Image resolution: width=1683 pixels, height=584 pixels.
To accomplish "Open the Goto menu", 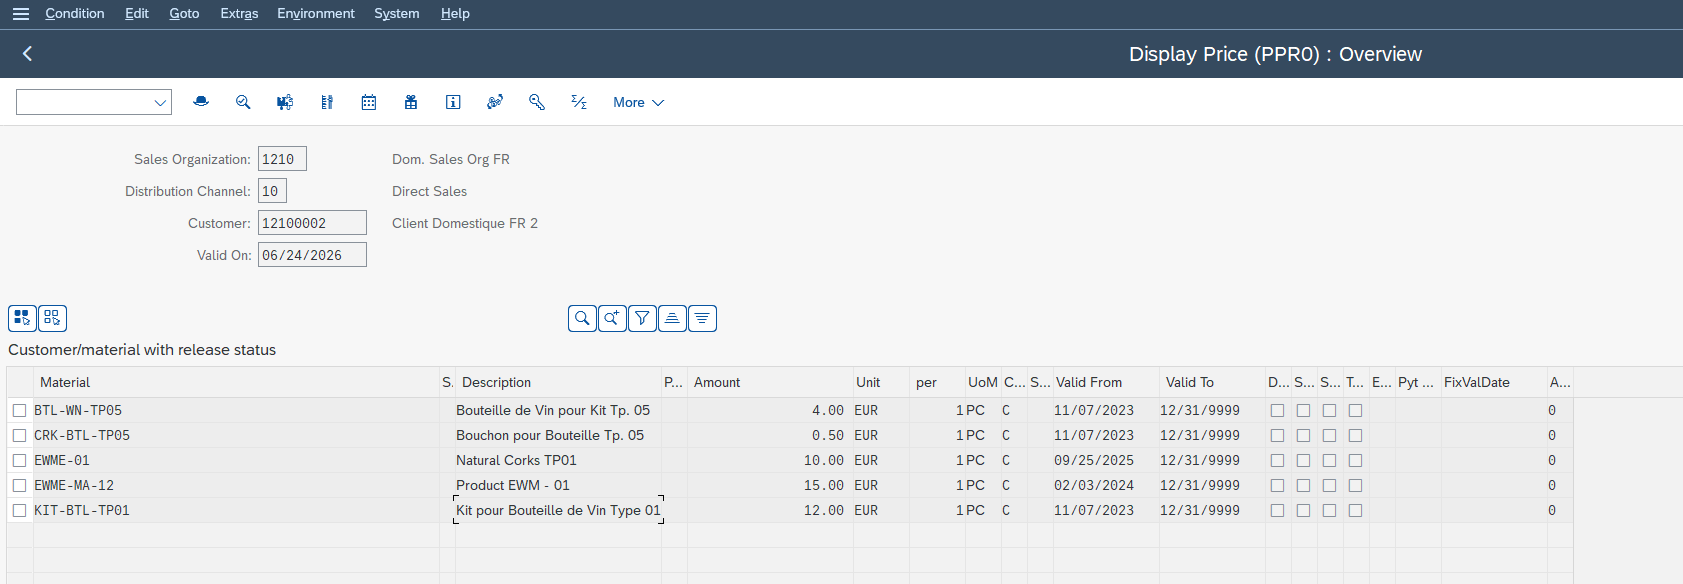I will coord(184,13).
